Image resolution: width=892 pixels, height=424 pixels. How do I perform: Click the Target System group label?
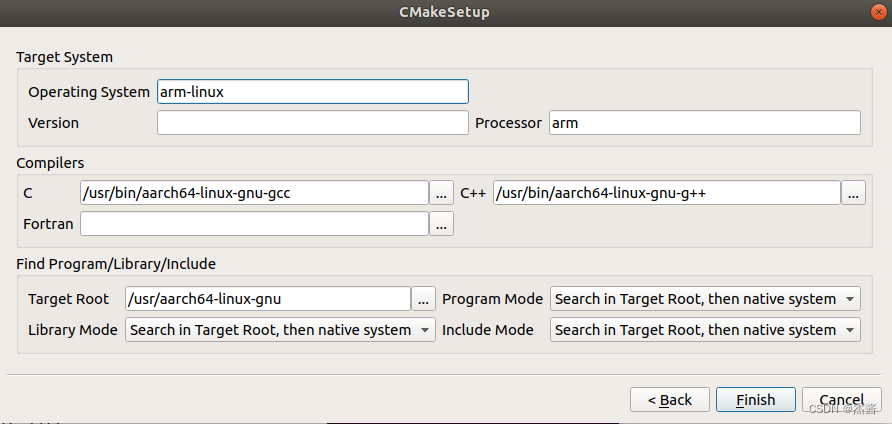click(x=64, y=57)
